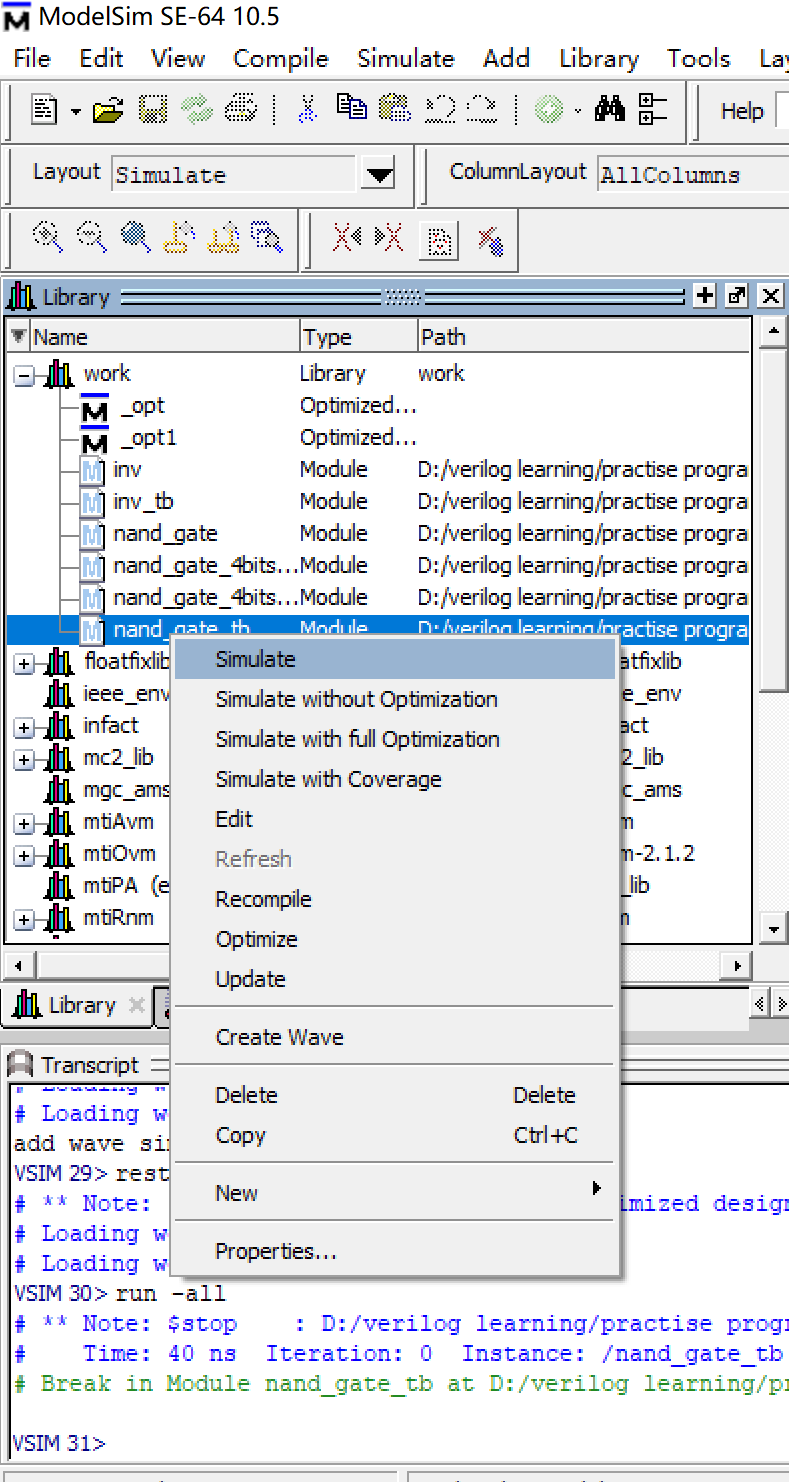Viewport: 789px width, 1482px height.
Task: Click the Library list scroll-up arrow
Action: pos(772,331)
